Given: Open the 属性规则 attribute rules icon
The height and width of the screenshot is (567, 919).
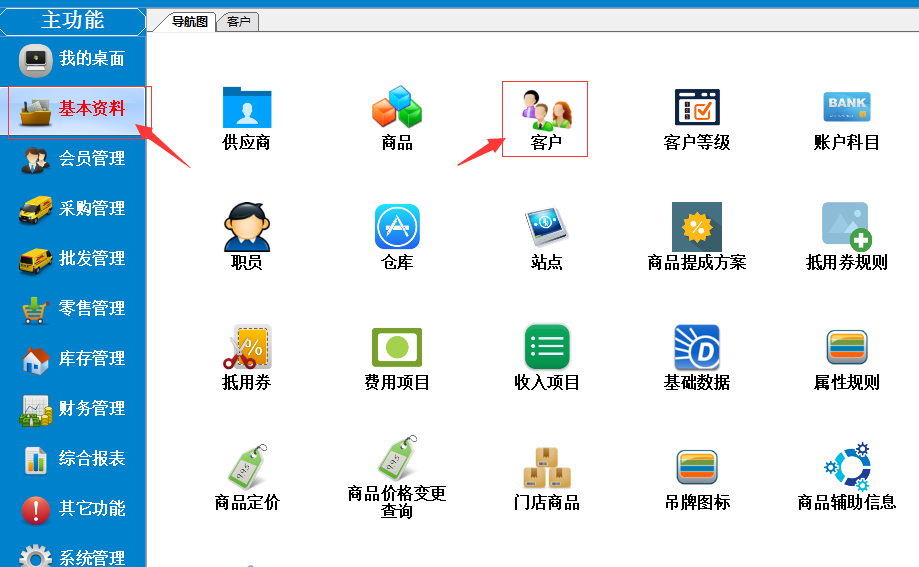Looking at the screenshot, I should click(x=847, y=347).
